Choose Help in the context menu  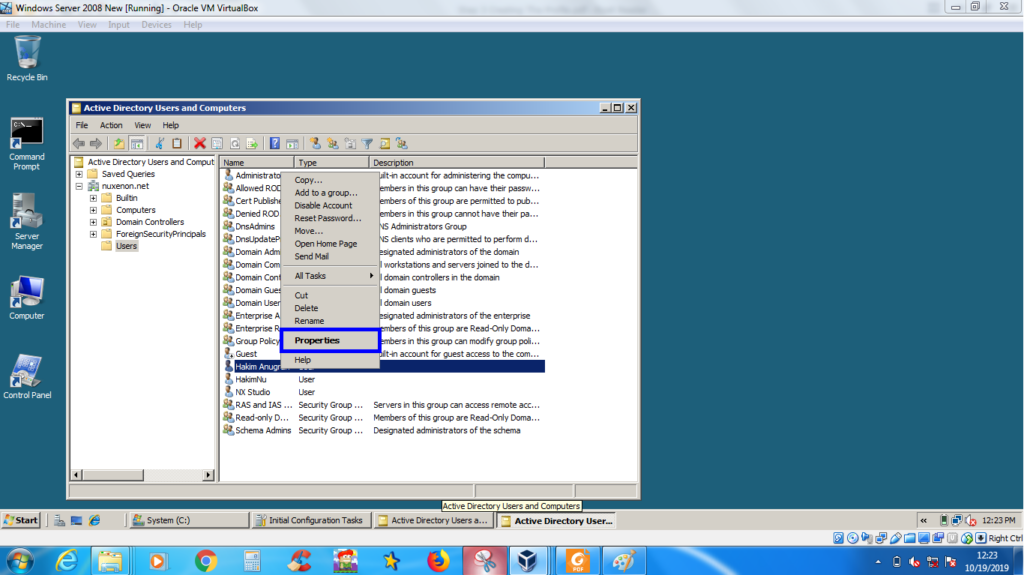[330, 360]
